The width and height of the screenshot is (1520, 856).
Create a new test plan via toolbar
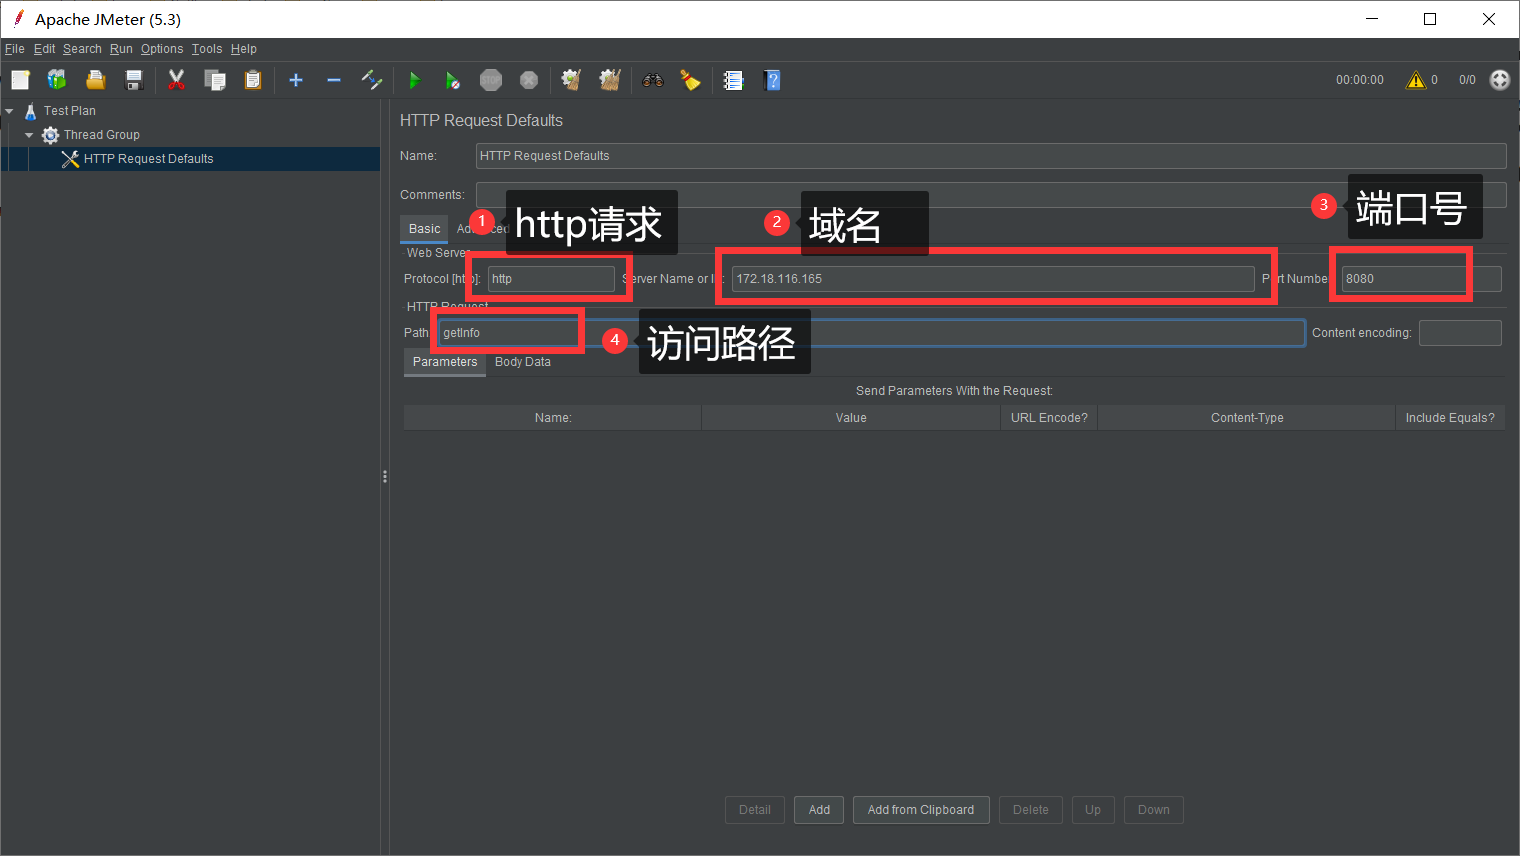tap(20, 80)
